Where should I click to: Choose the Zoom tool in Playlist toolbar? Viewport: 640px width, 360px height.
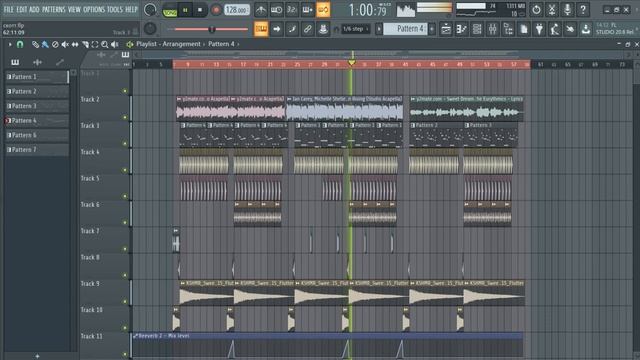(105, 44)
